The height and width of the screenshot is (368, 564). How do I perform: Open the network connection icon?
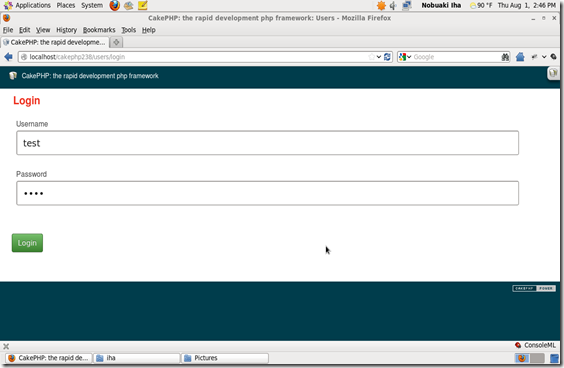(x=407, y=5)
